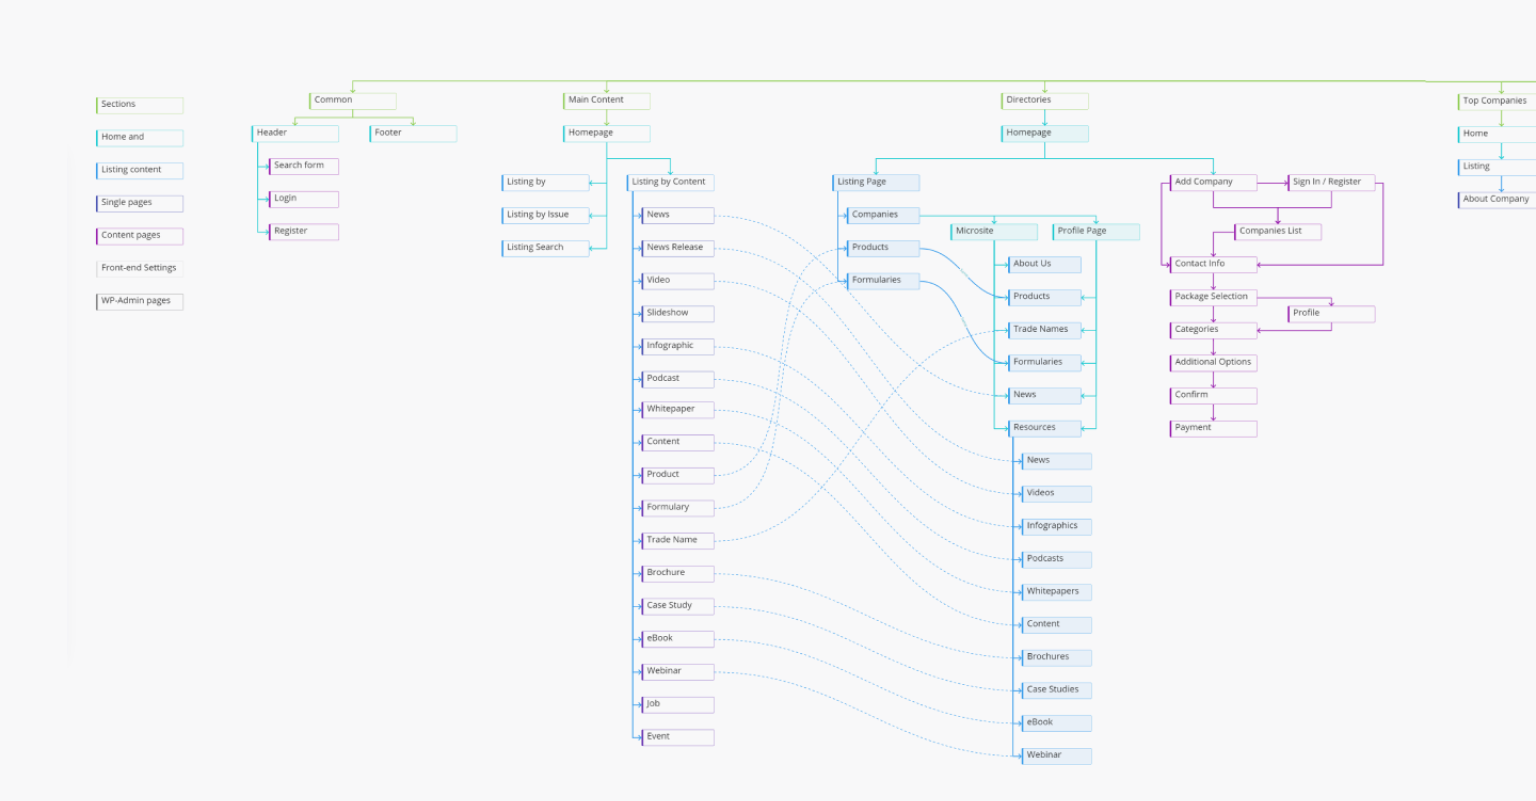Click the "About Company" node
This screenshot has width=1536, height=801.
point(1497,200)
